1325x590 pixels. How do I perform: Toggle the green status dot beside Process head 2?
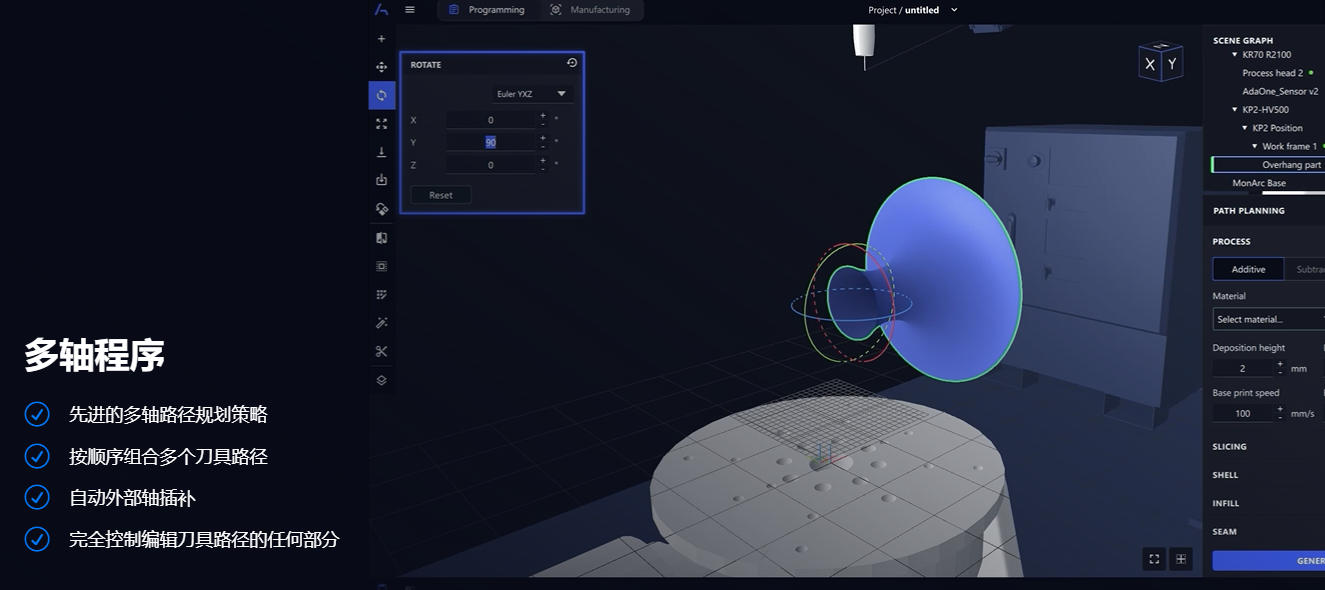(1310, 73)
